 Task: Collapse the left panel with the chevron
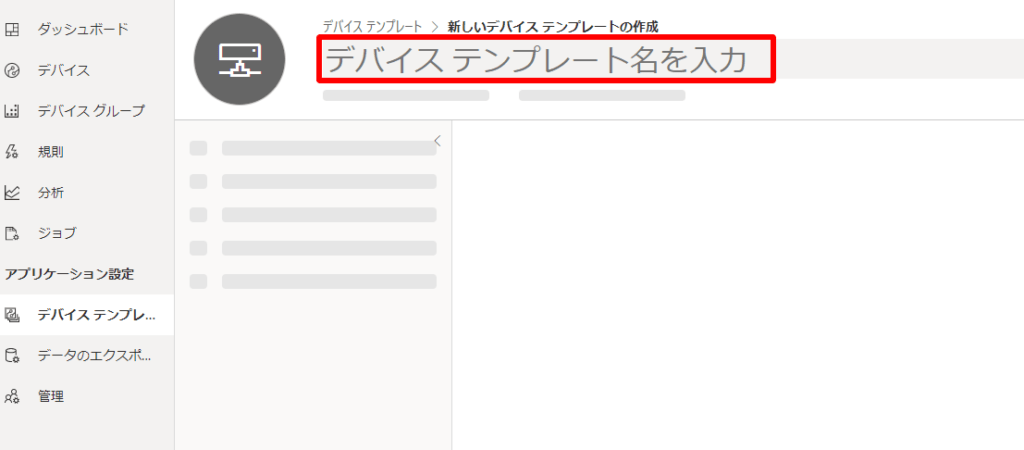click(437, 141)
